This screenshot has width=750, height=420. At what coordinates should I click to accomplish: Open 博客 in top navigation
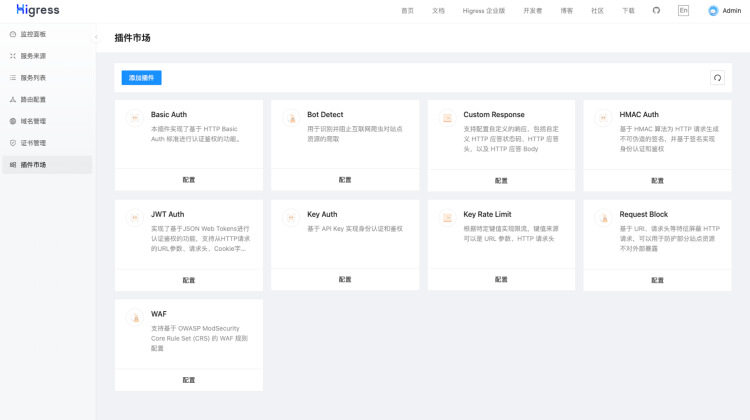[566, 11]
